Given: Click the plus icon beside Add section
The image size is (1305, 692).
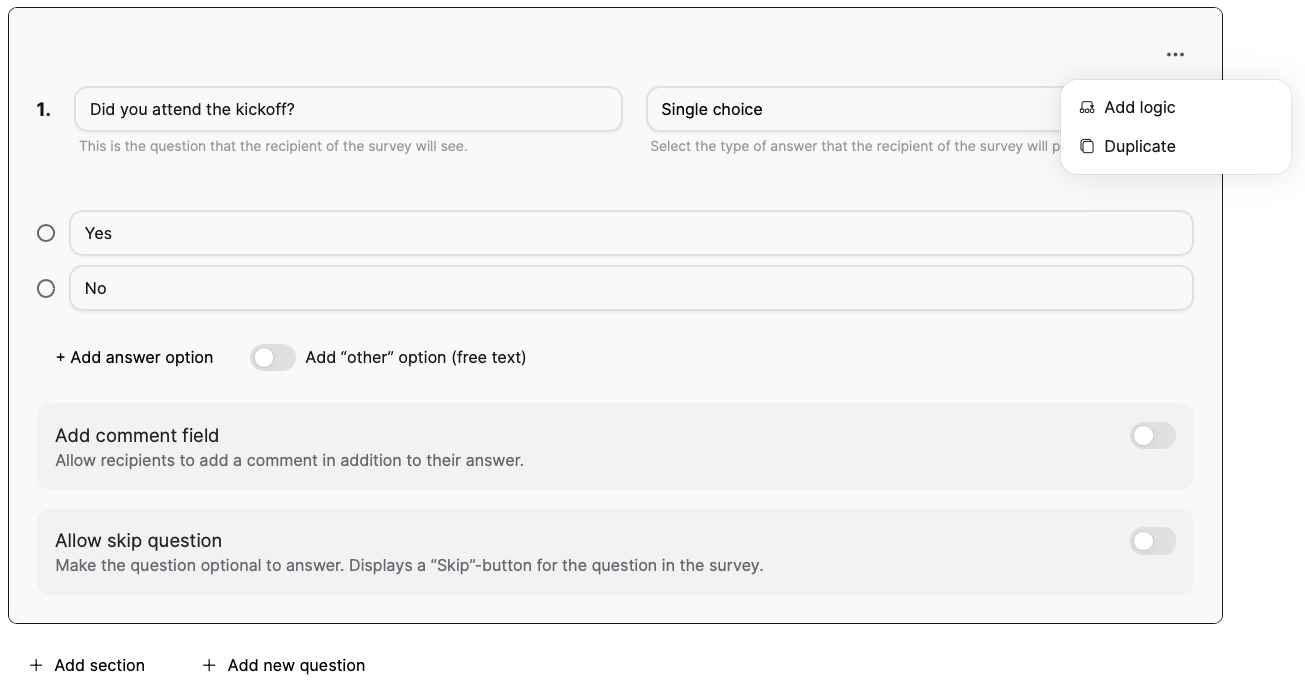Looking at the screenshot, I should tap(36, 666).
